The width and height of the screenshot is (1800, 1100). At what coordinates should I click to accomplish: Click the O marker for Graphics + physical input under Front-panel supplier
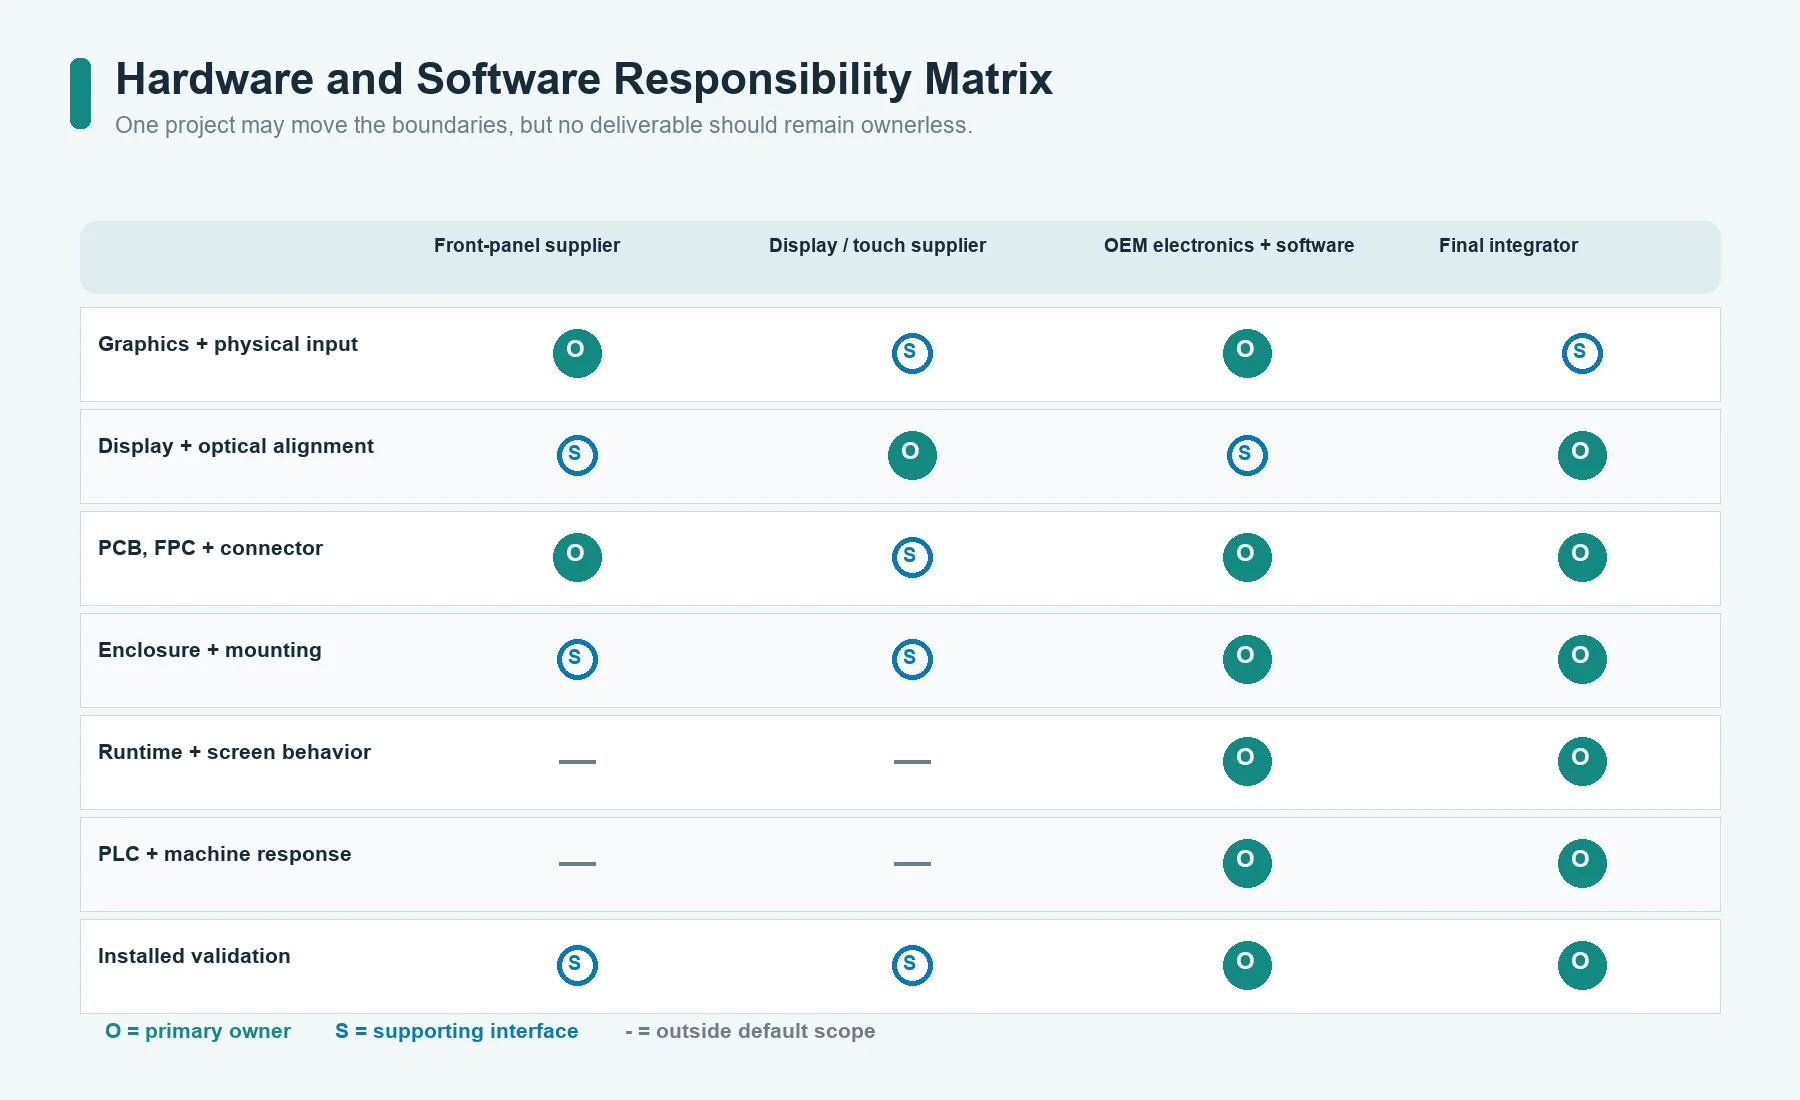[577, 353]
